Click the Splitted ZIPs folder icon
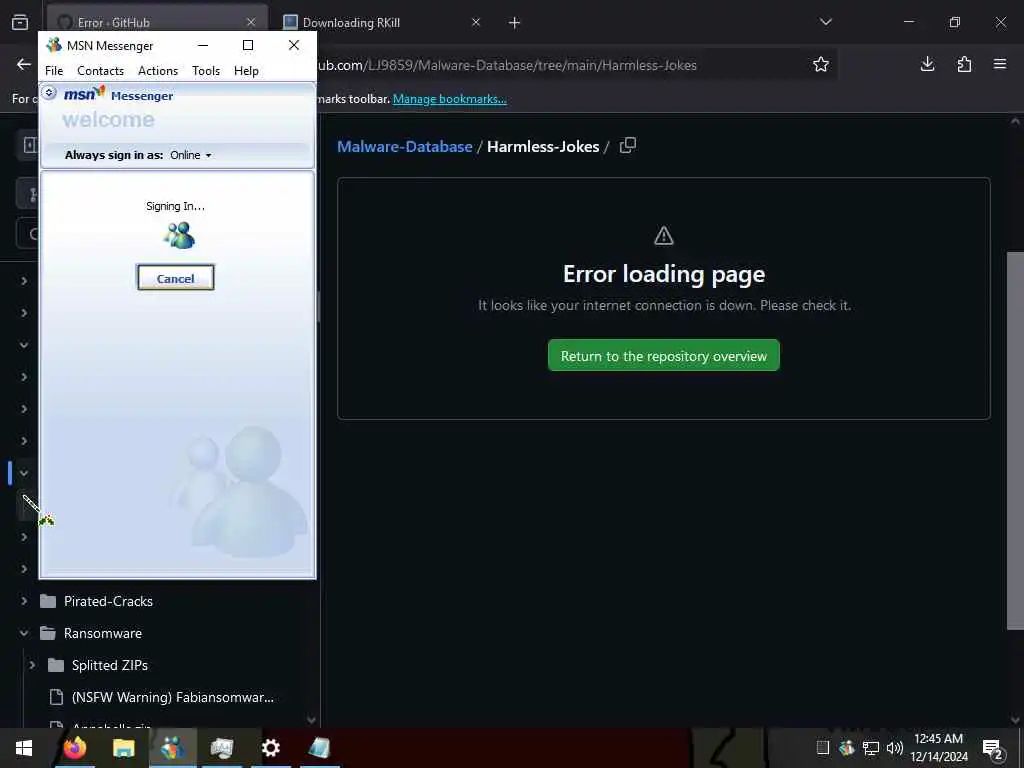Viewport: 1024px width, 768px height. [x=56, y=665]
